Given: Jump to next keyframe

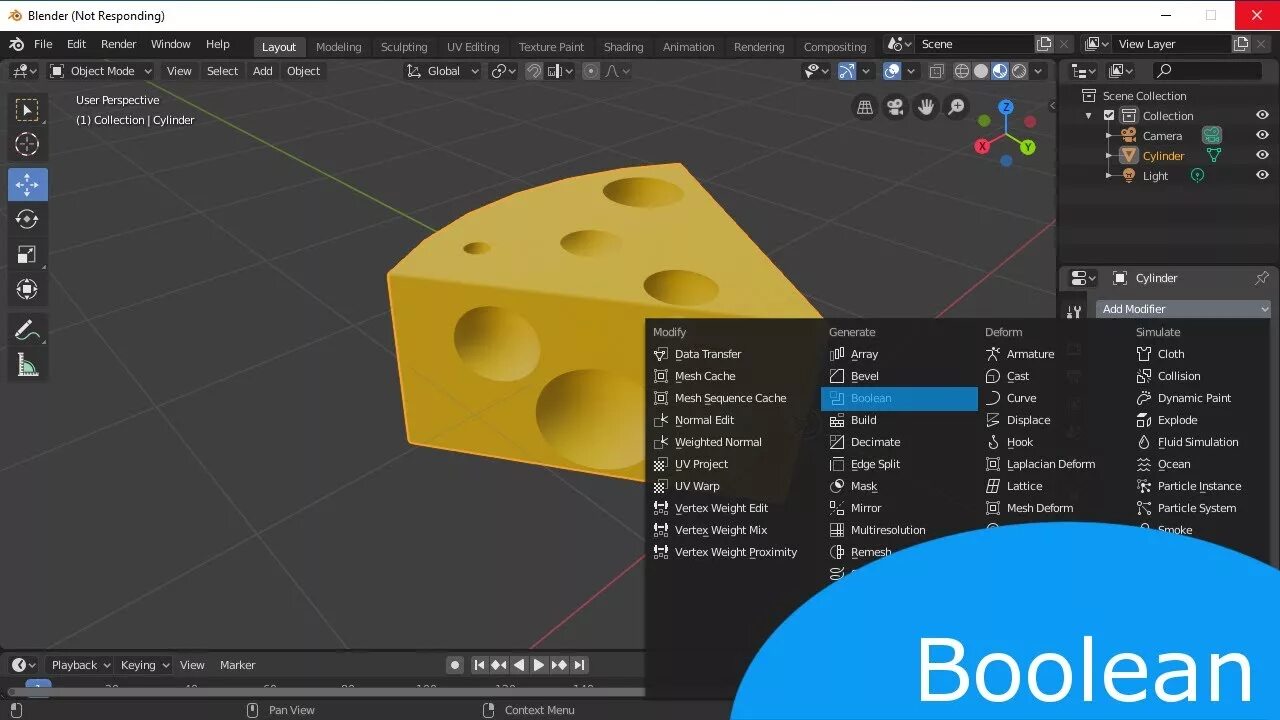Looking at the screenshot, I should (559, 665).
